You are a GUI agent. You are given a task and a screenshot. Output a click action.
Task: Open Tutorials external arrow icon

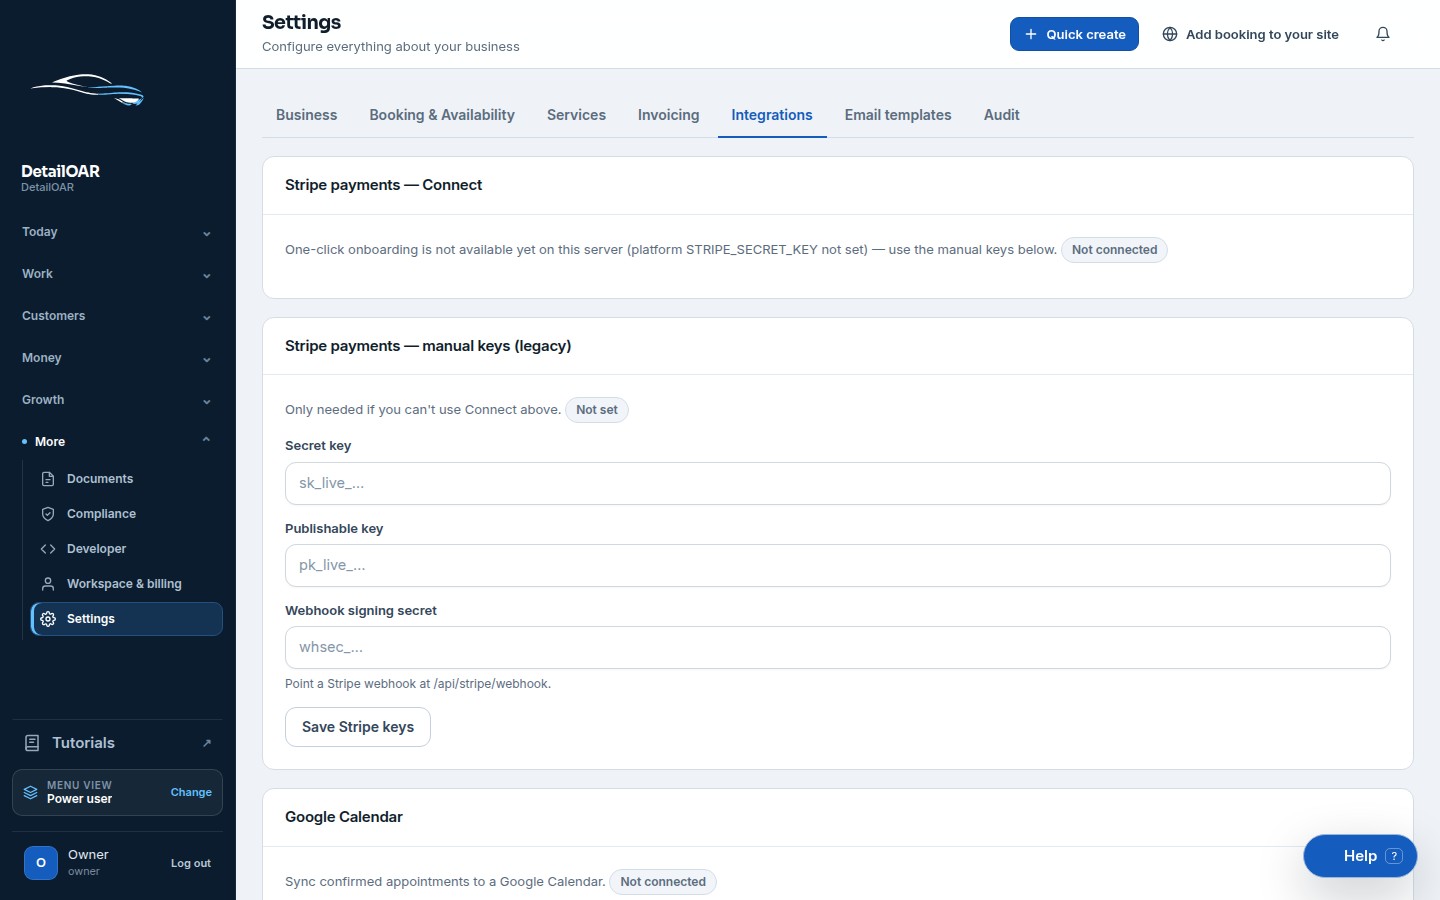coord(207,743)
